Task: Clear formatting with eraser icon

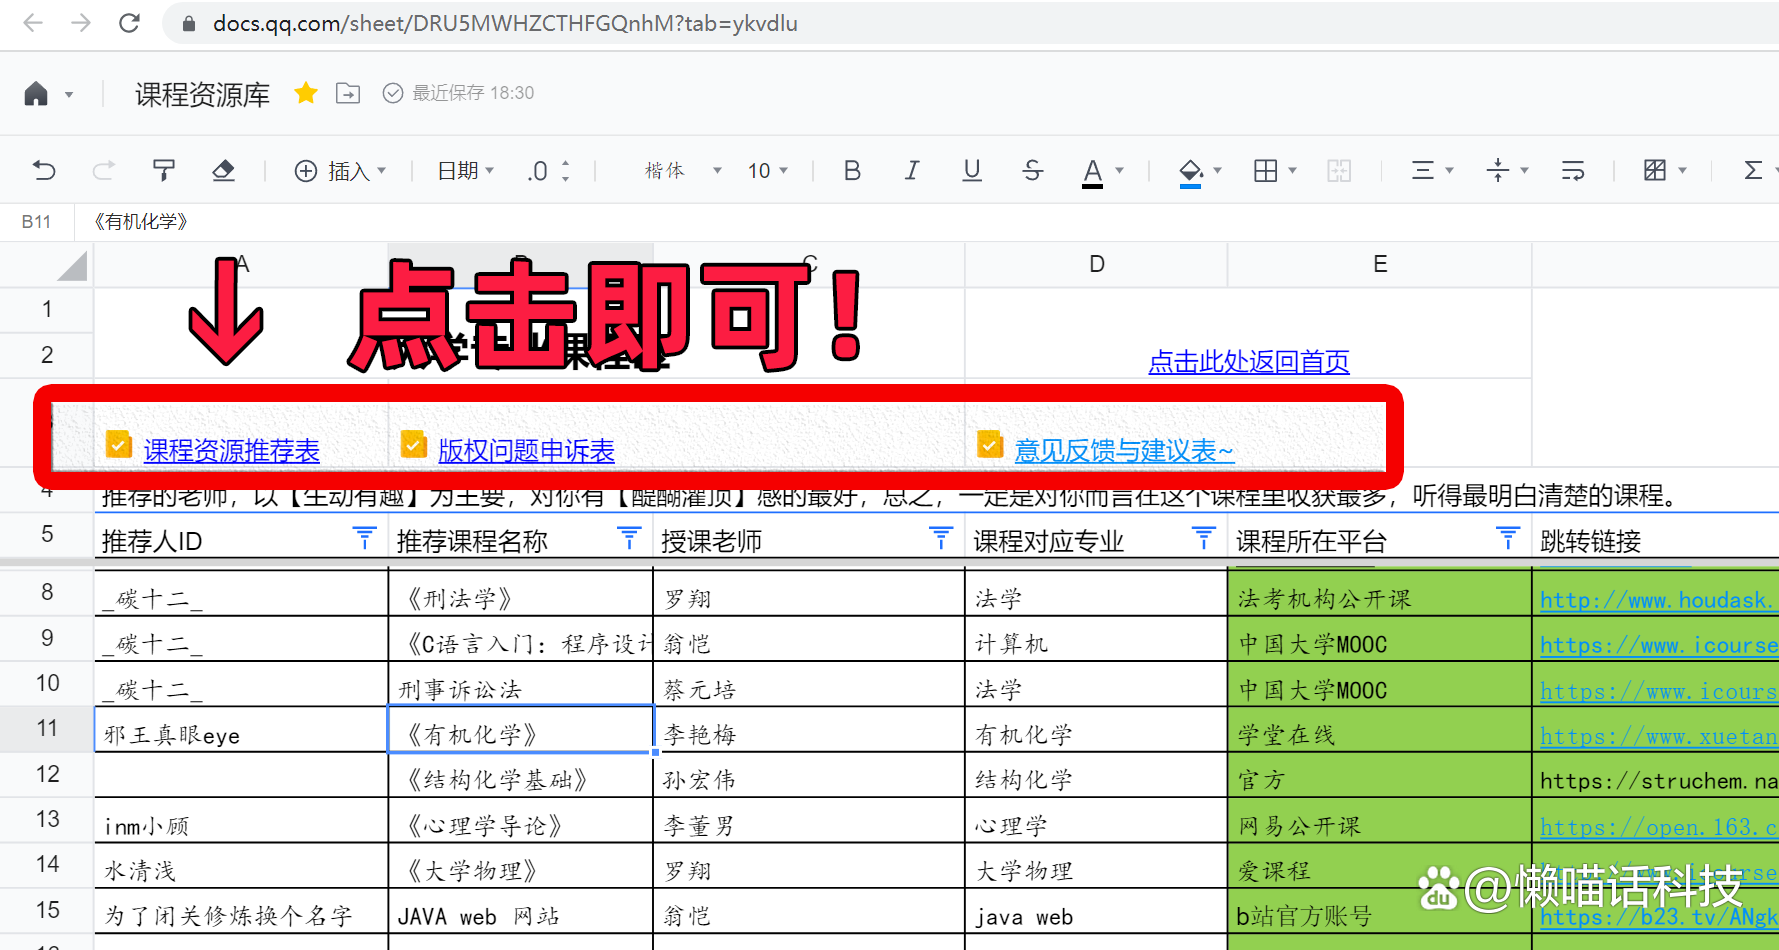Action: coord(223,171)
